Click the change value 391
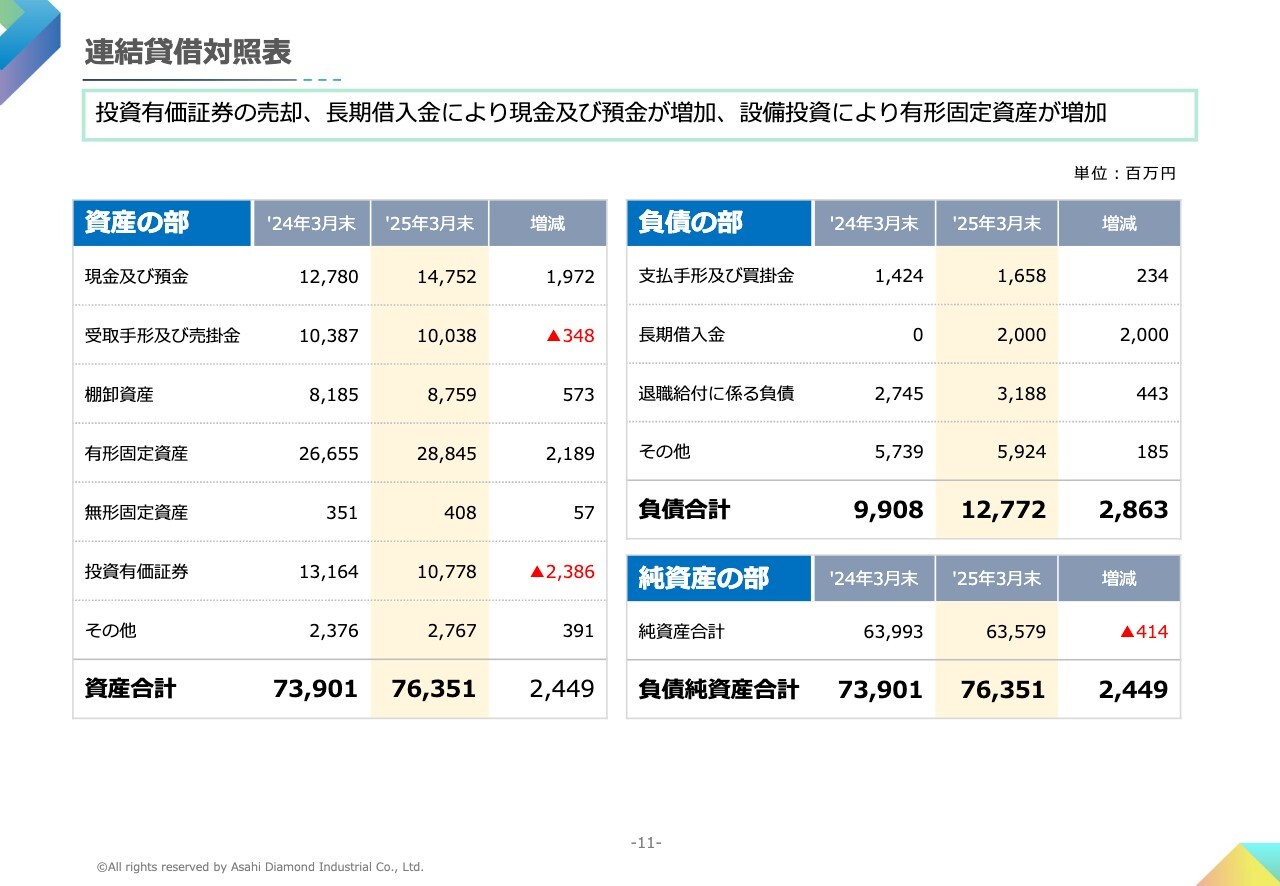Image resolution: width=1280 pixels, height=886 pixels. (578, 631)
